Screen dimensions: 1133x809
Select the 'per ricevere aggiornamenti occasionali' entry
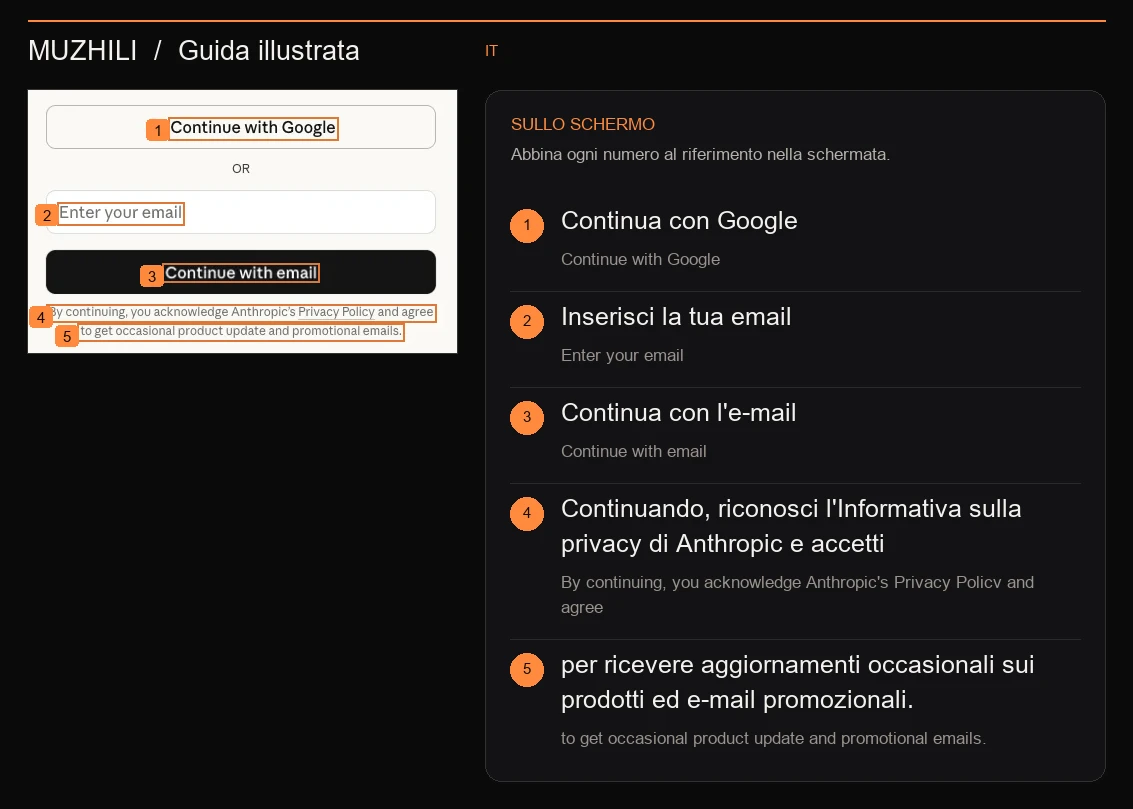[x=796, y=703]
